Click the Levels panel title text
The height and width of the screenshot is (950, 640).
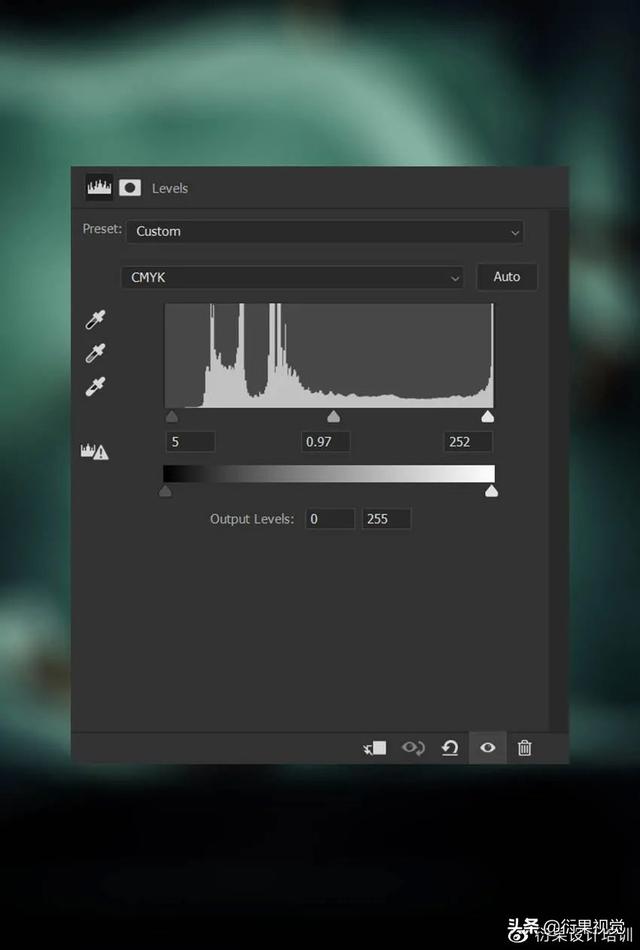(170, 188)
